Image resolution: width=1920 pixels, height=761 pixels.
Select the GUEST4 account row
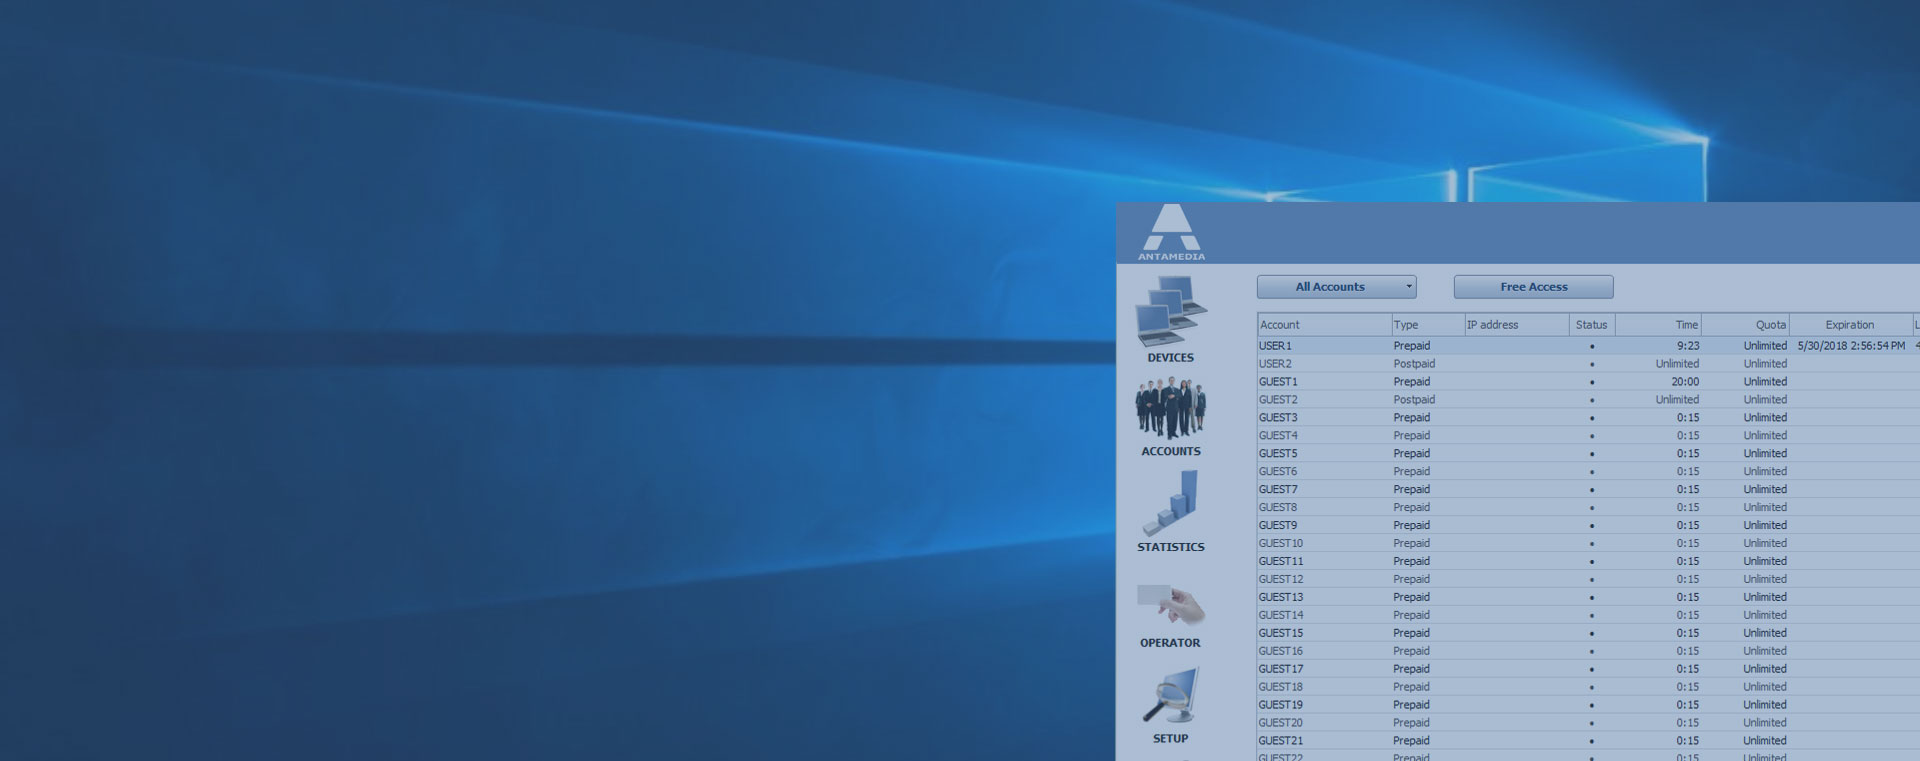[x=1588, y=436]
